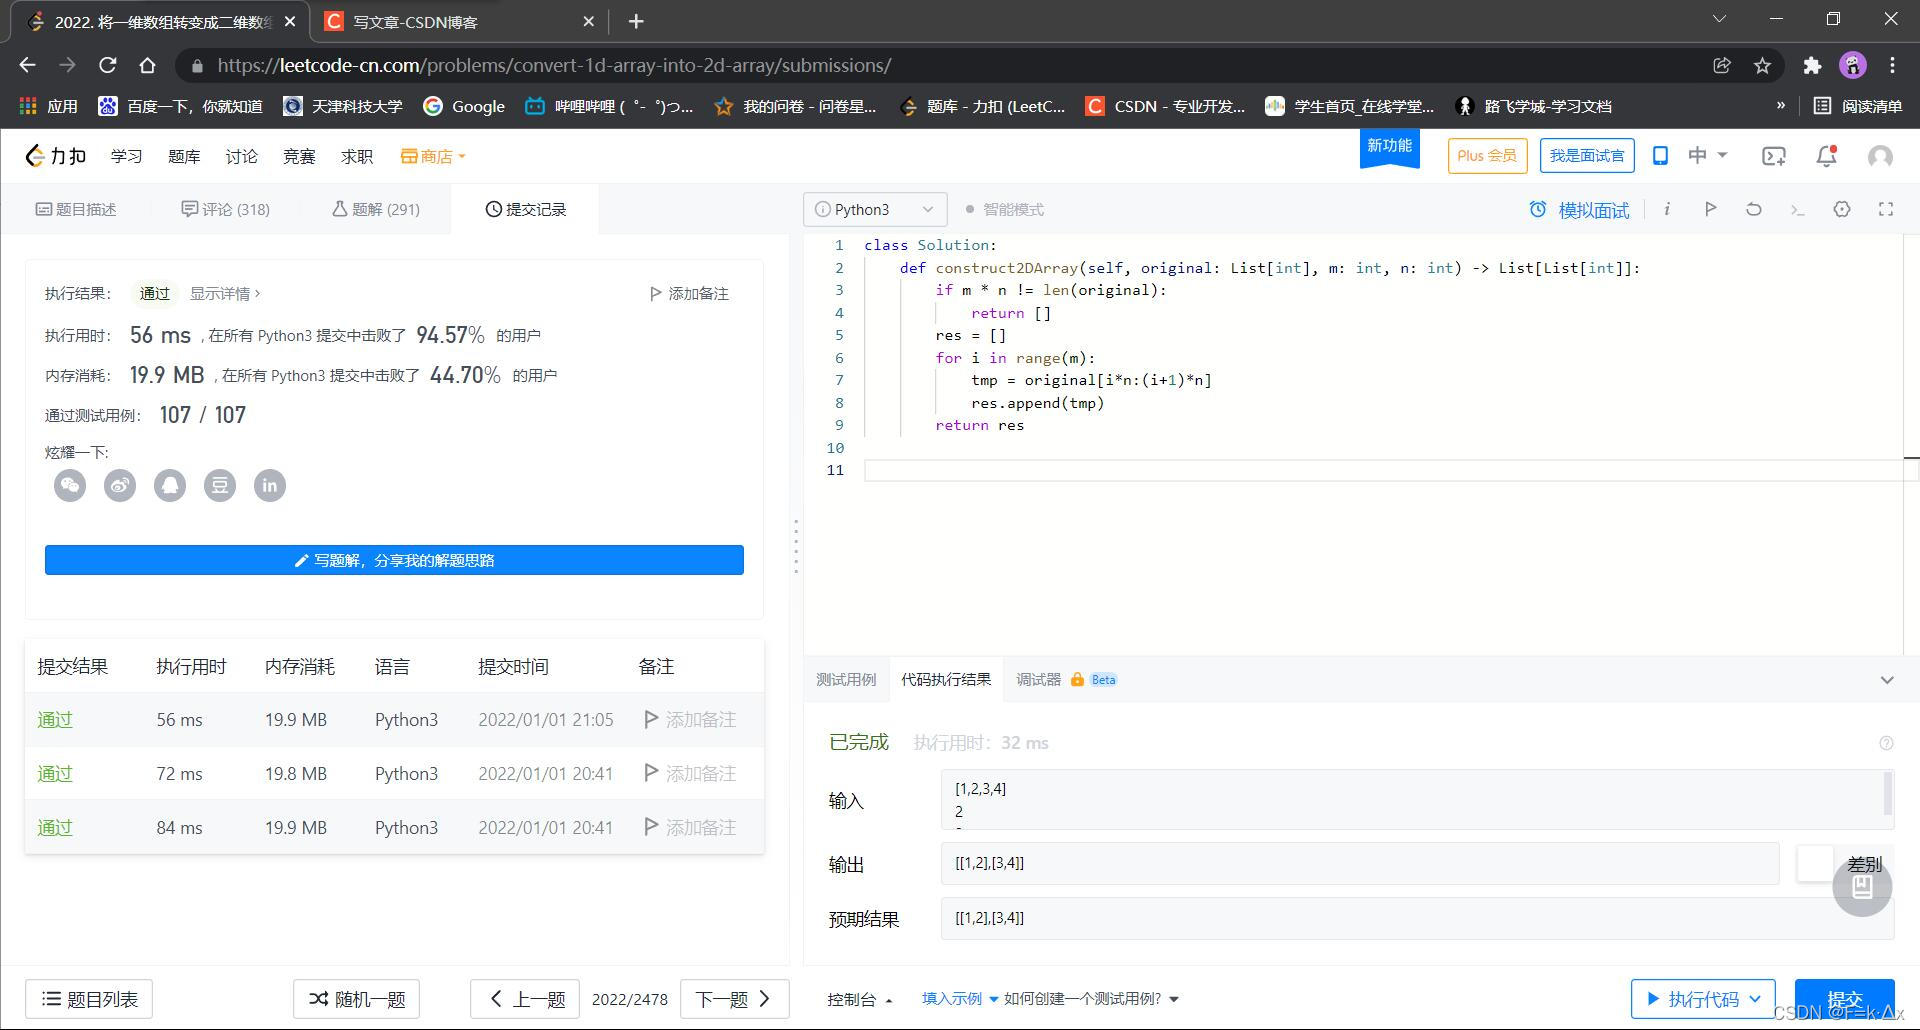1920x1030 pixels.
Task: Add note to 72 ms submission row
Action: pos(690,774)
